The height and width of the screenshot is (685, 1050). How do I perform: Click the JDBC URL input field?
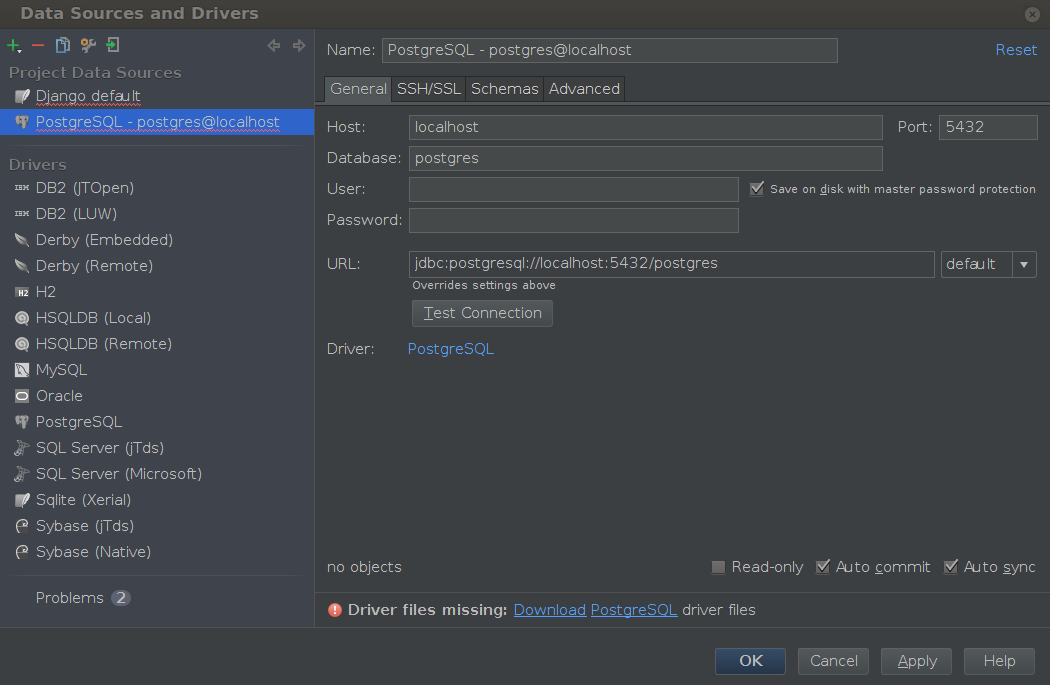pos(672,264)
